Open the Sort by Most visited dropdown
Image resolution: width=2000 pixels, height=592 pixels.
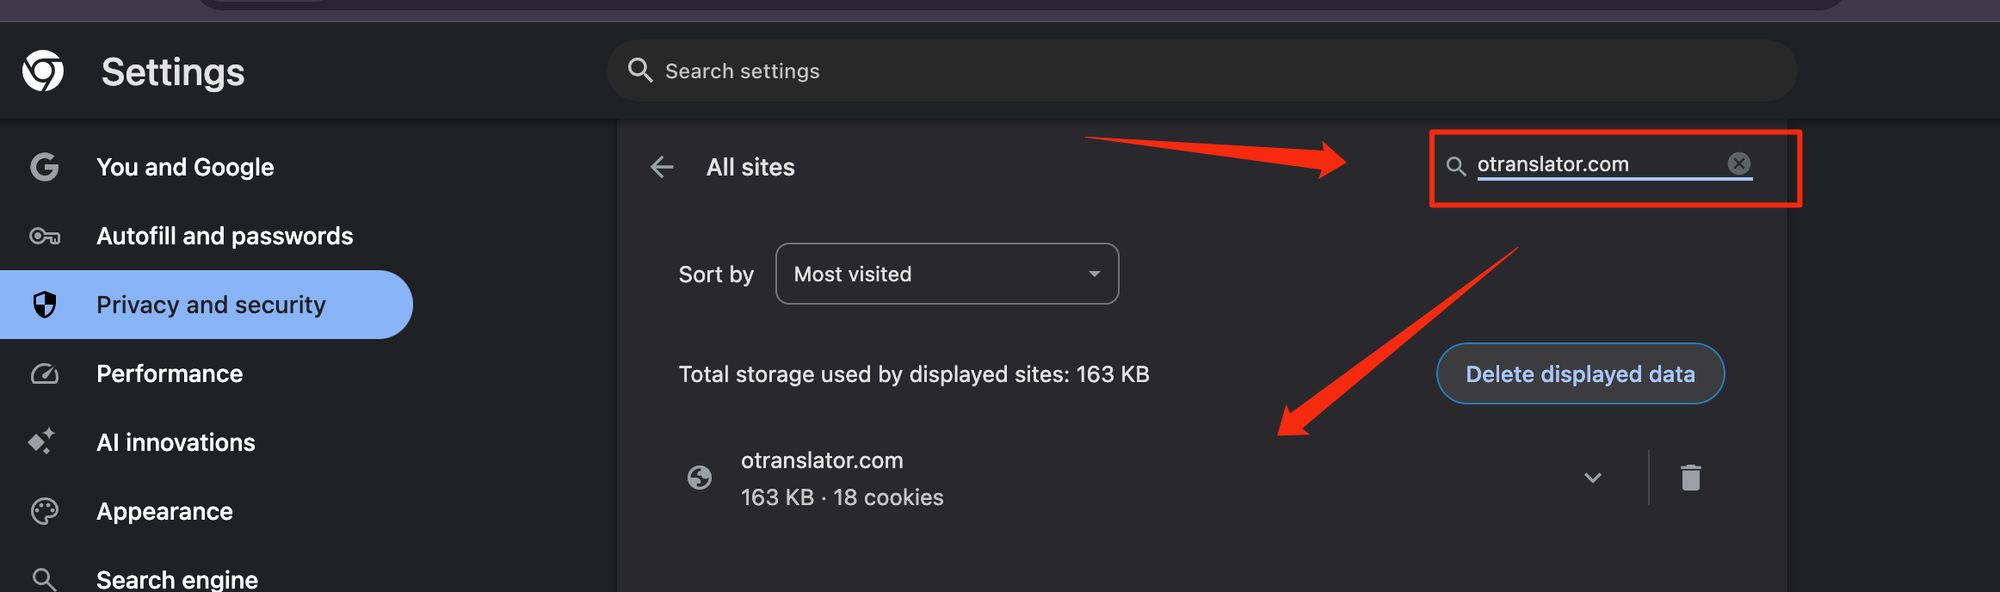tap(946, 274)
